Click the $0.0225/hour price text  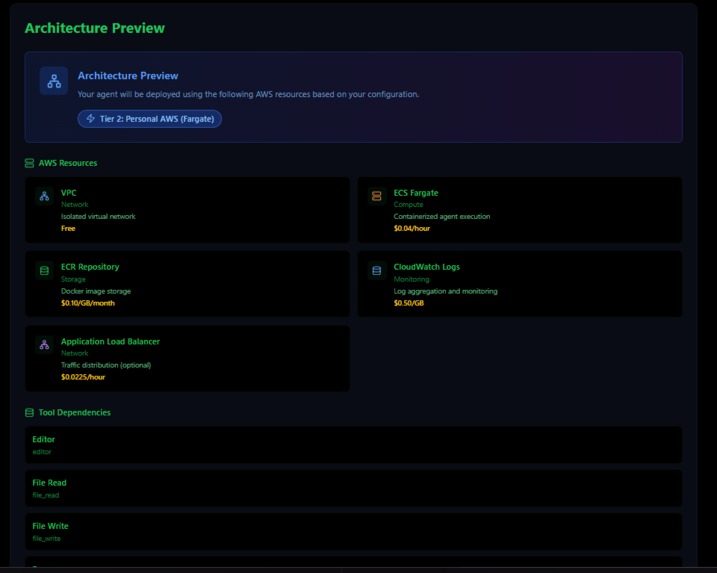pyautogui.click(x=83, y=377)
